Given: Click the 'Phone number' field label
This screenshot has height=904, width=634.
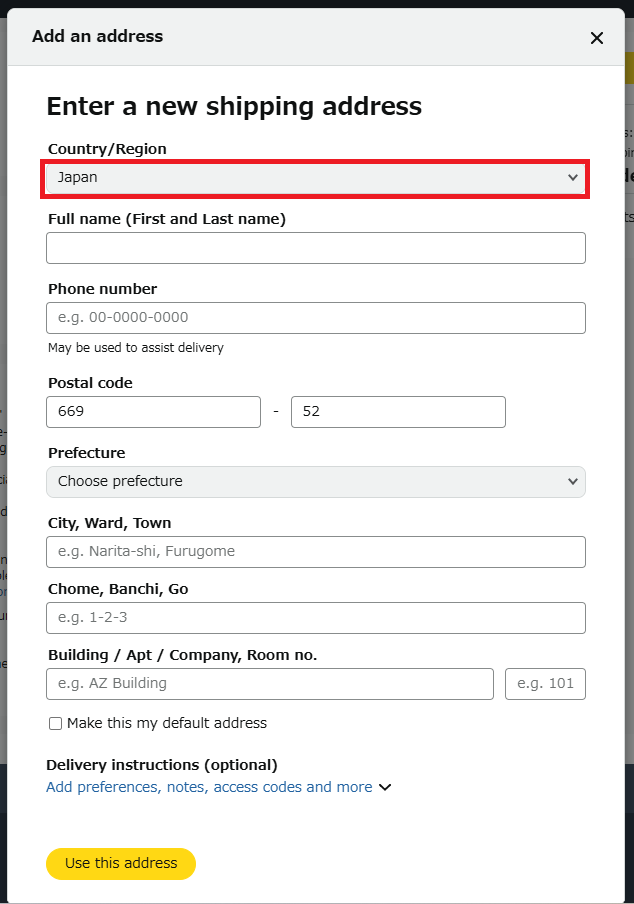Looking at the screenshot, I should 102,289.
